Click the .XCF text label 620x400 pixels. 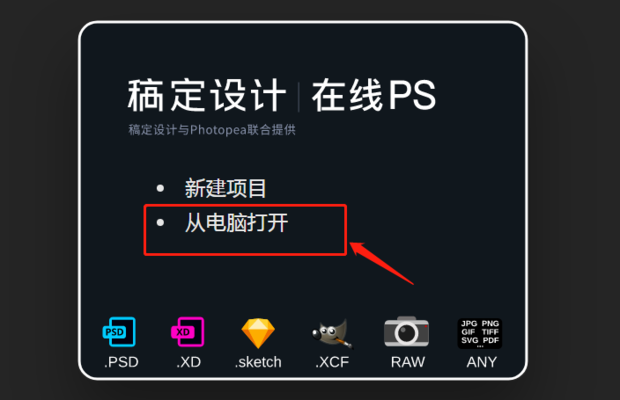click(x=332, y=362)
